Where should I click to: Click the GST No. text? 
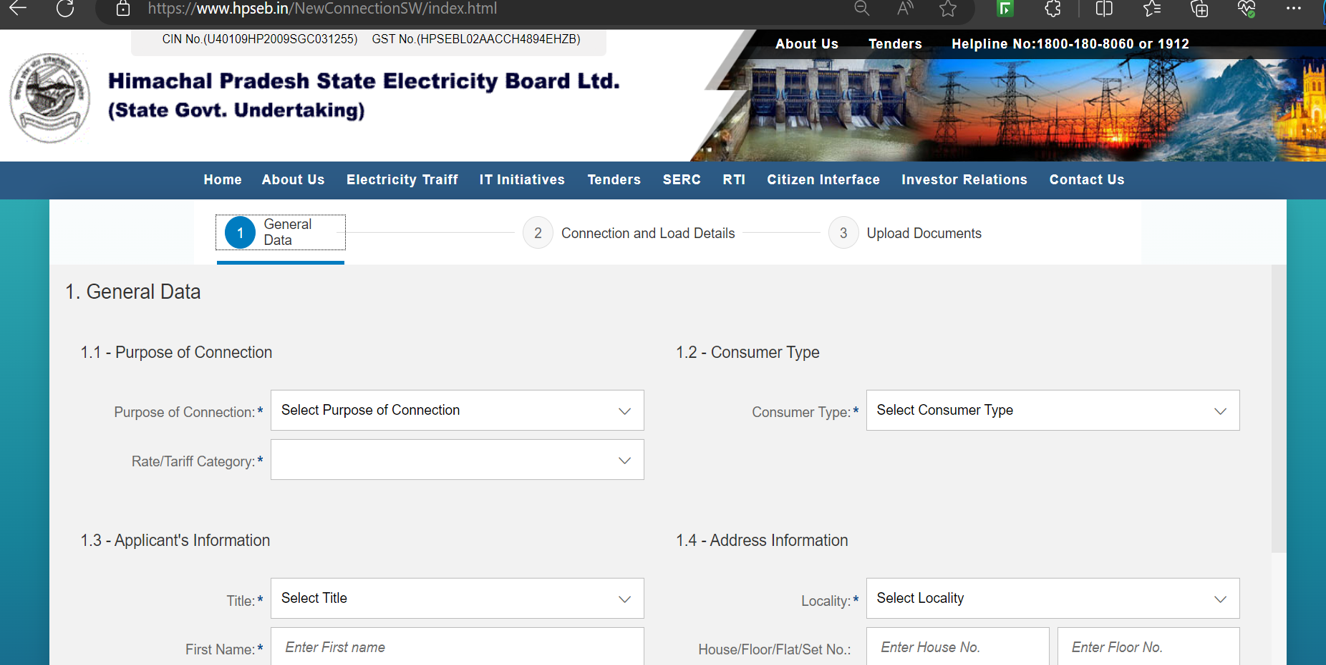click(476, 40)
